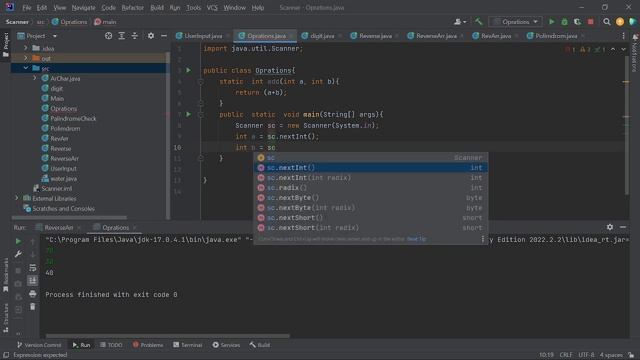Choose sc.nextInt() completion suggestion

371,167
